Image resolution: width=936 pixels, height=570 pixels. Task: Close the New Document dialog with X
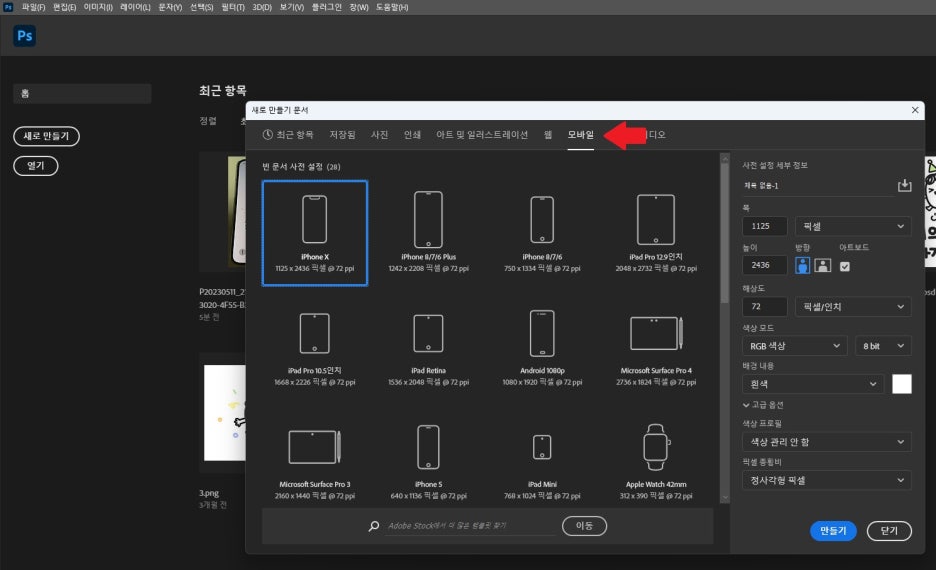pyautogui.click(x=915, y=110)
